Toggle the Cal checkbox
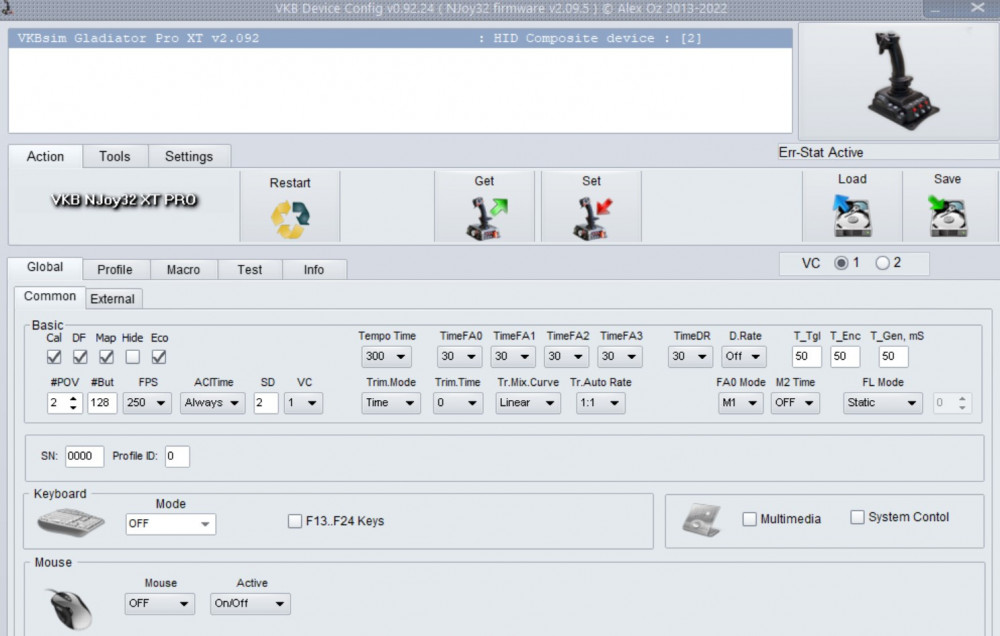The height and width of the screenshot is (636, 1000). pos(54,357)
